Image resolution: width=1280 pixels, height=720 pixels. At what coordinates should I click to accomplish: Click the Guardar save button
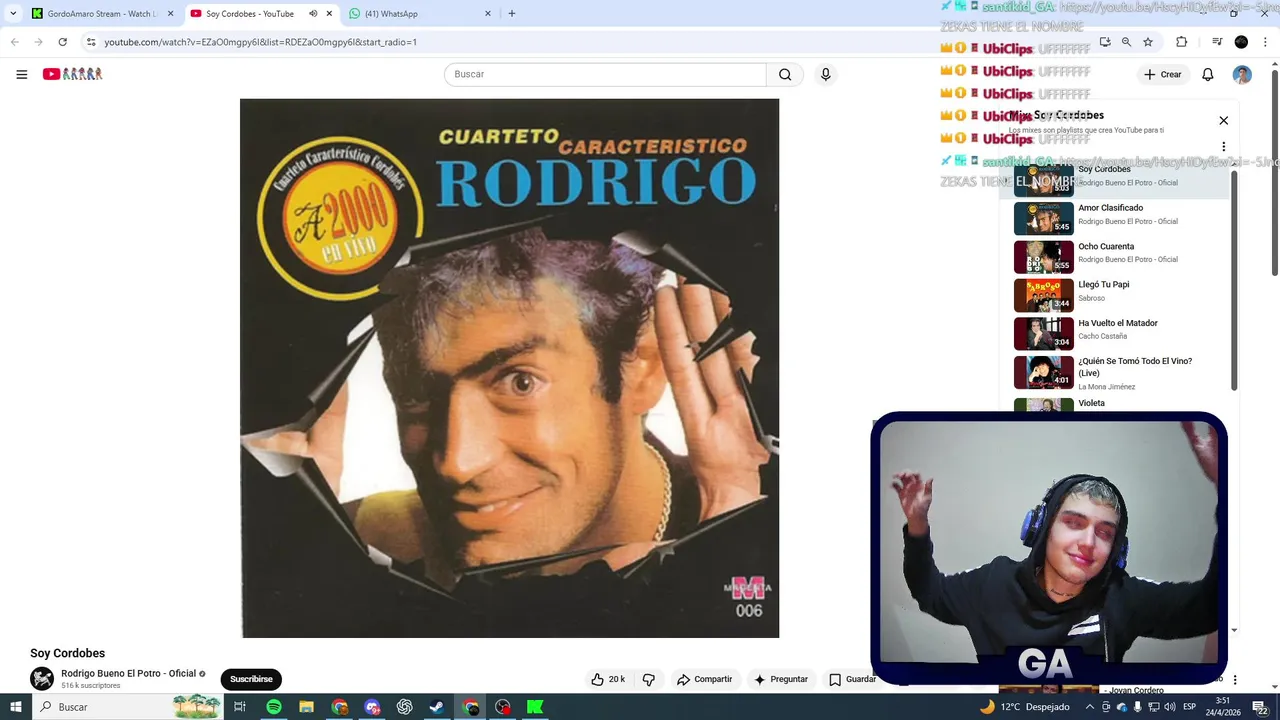point(851,679)
